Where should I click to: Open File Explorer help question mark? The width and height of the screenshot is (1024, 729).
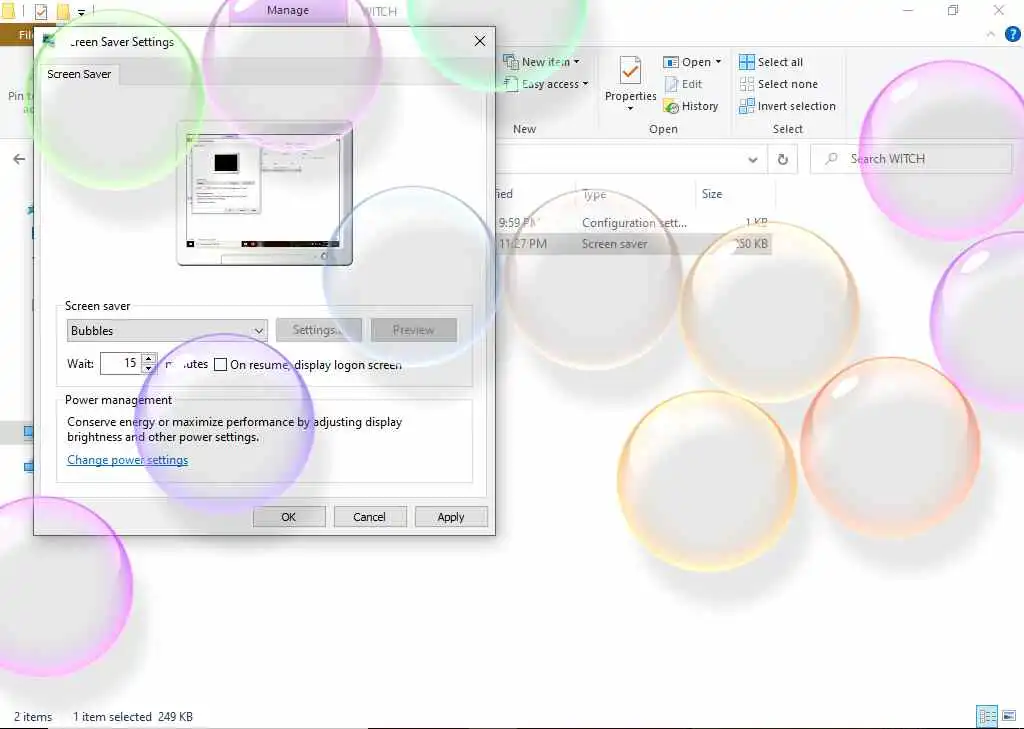pos(1012,34)
